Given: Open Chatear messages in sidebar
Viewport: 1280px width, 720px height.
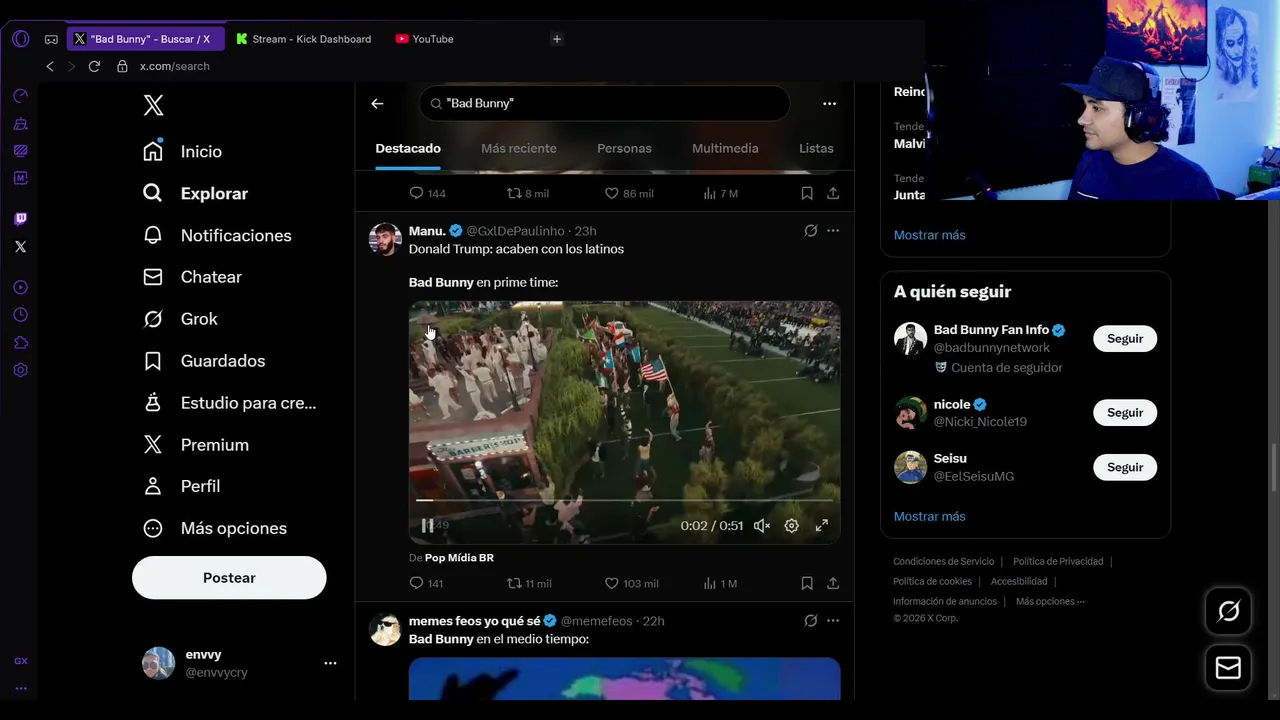Looking at the screenshot, I should [x=192, y=277].
